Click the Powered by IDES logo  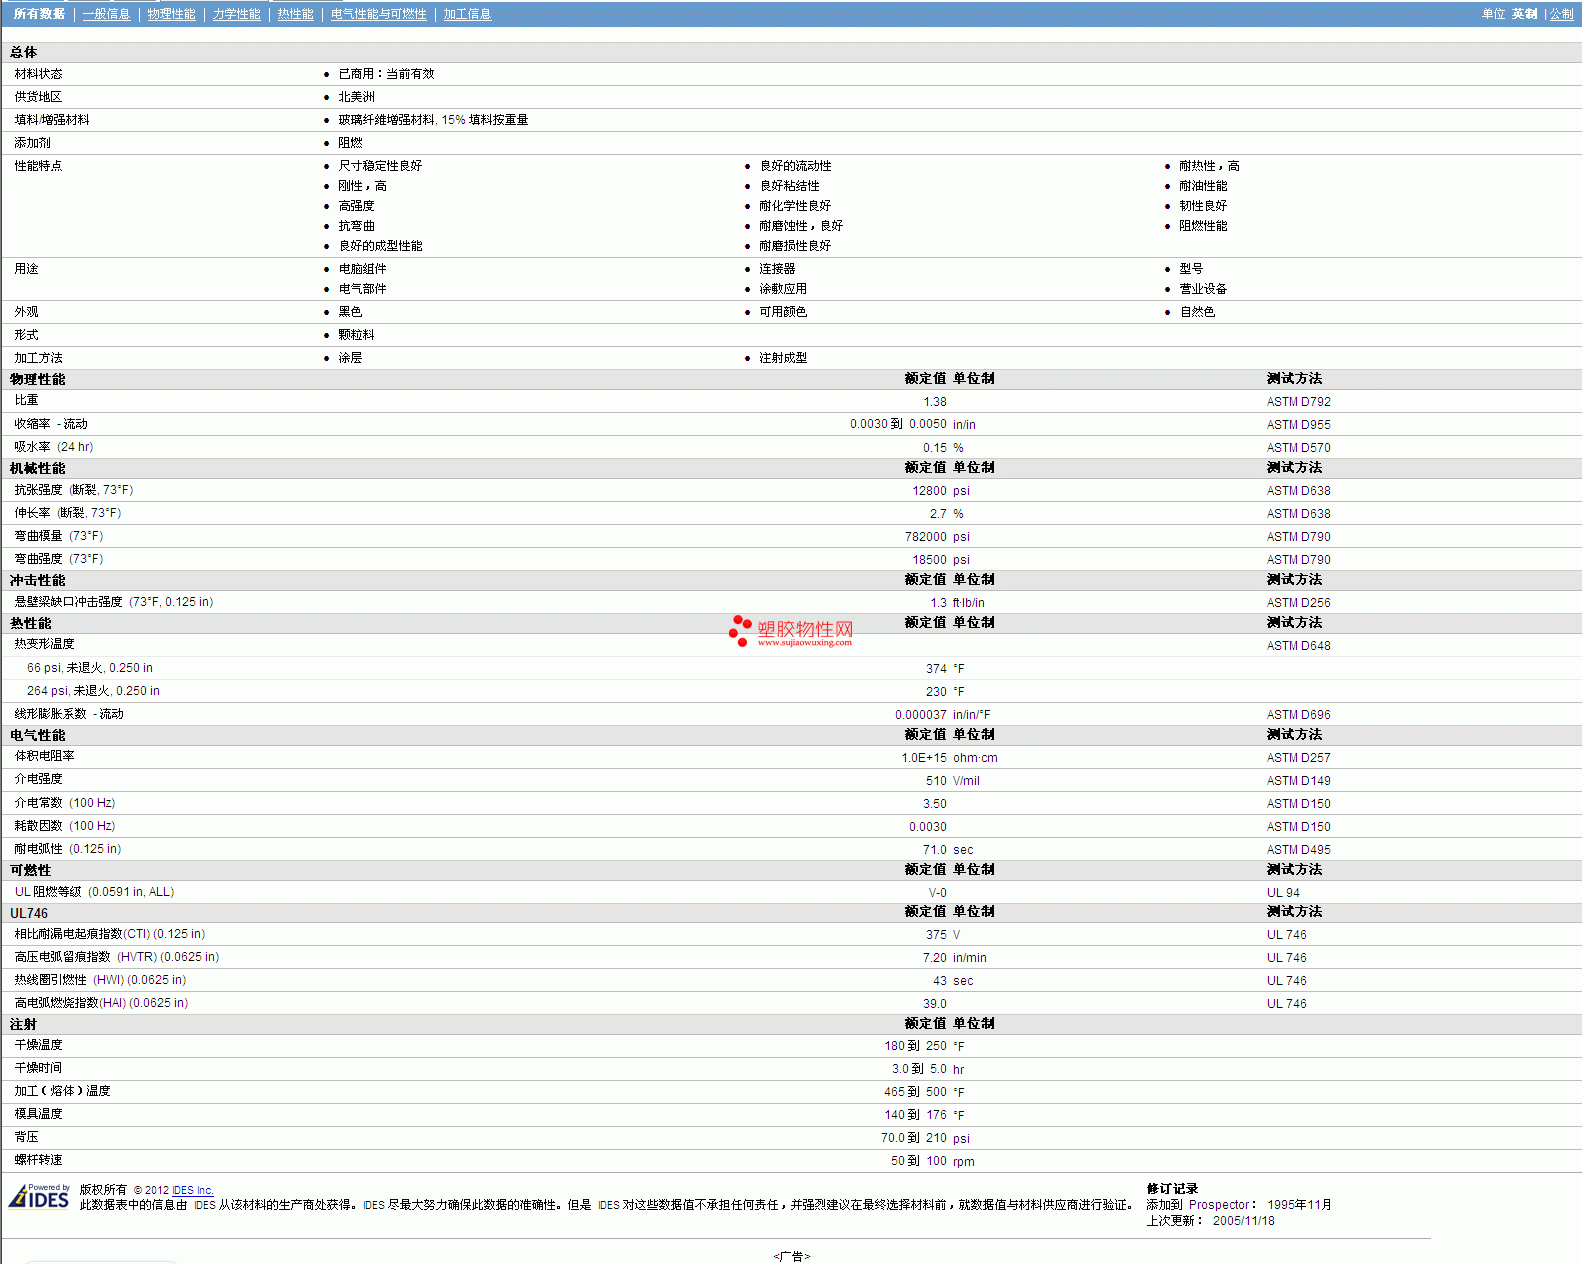point(40,1196)
